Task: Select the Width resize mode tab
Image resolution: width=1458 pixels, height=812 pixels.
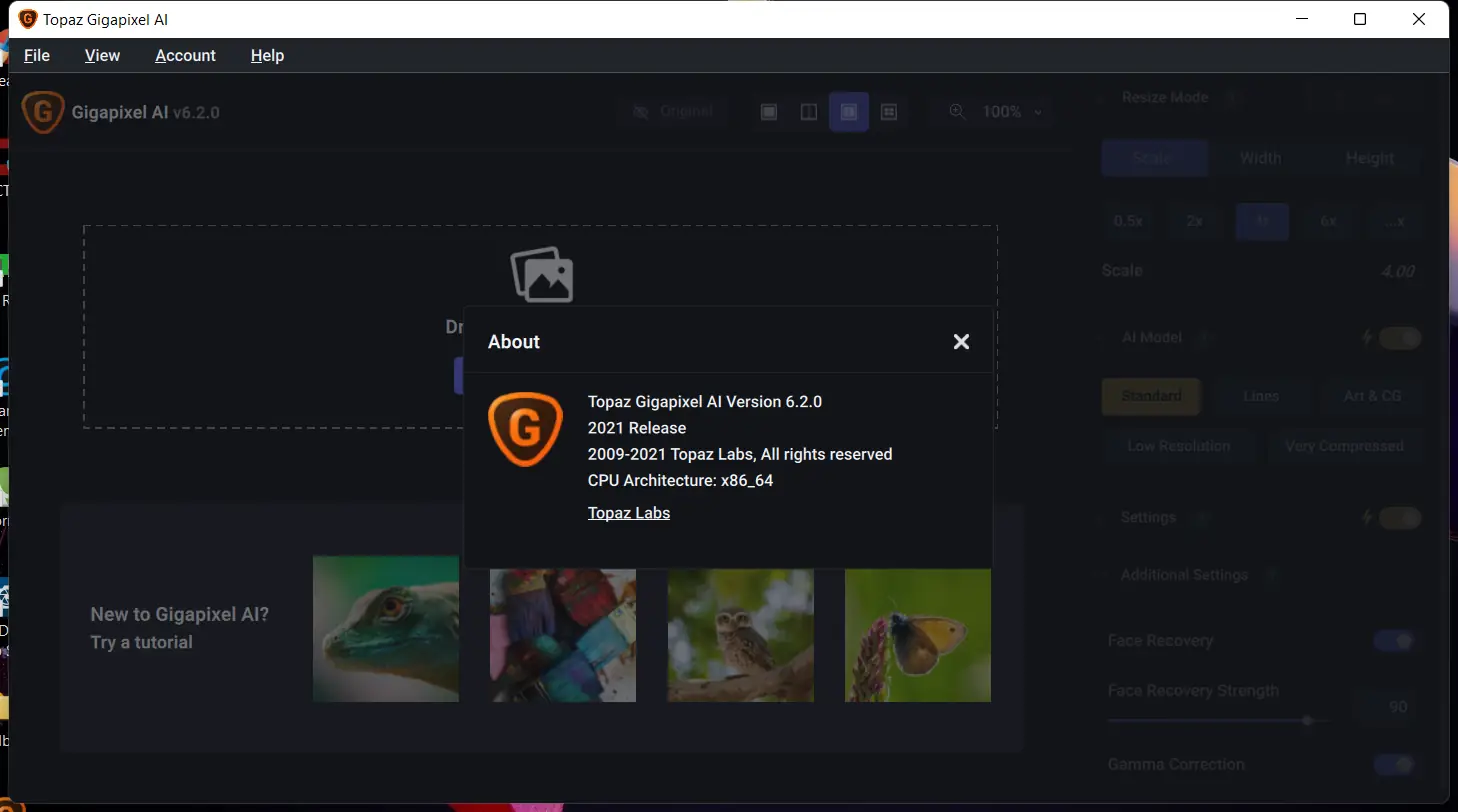Action: tap(1260, 158)
